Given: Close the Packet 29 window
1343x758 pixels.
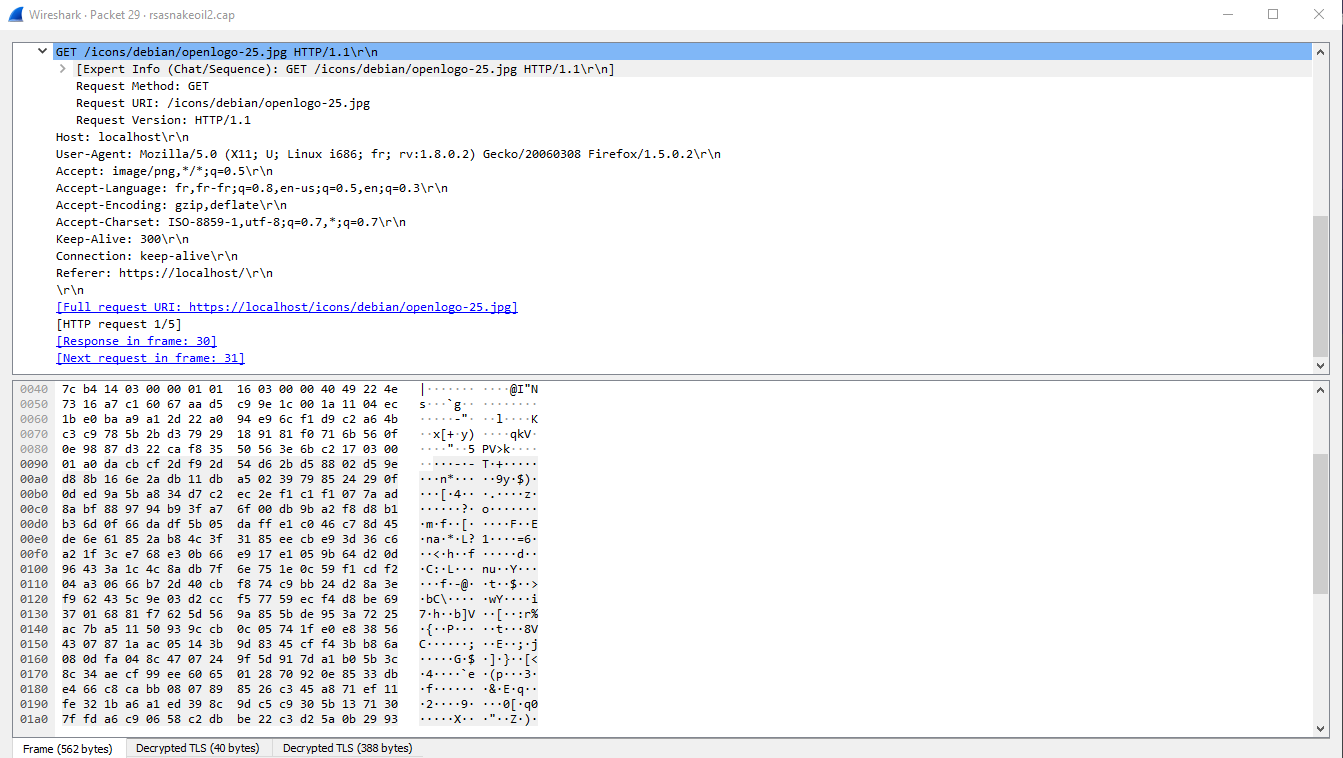Looking at the screenshot, I should [1319, 15].
